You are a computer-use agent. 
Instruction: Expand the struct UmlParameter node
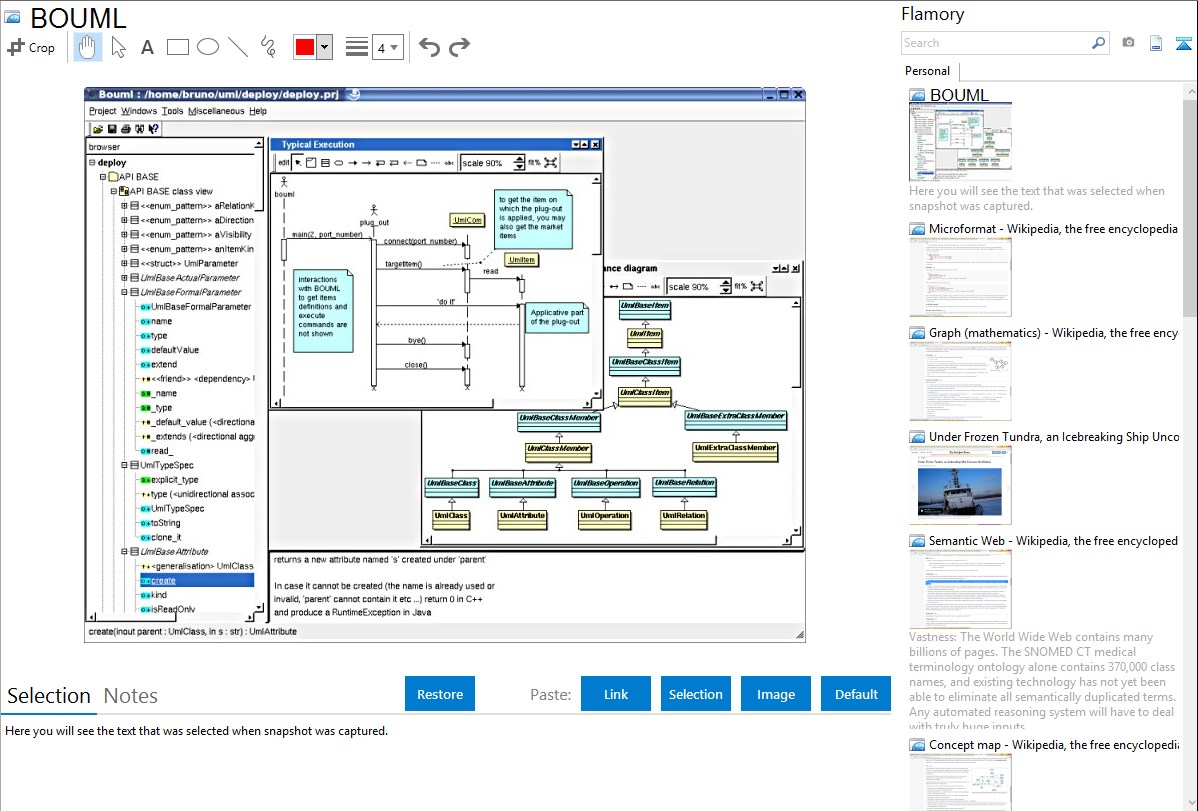(x=124, y=264)
